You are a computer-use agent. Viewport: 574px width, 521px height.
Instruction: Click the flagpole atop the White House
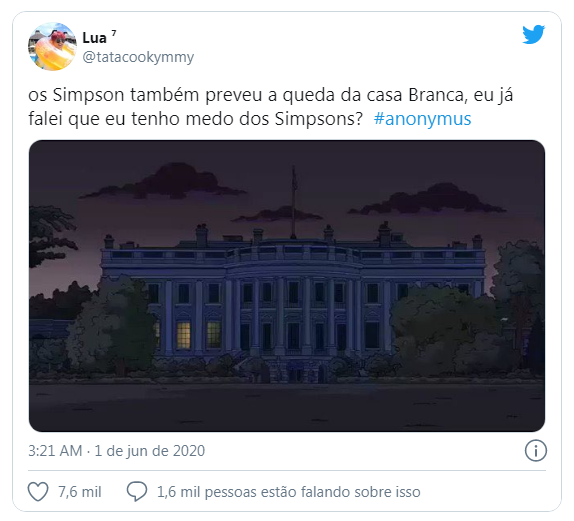[x=294, y=202]
